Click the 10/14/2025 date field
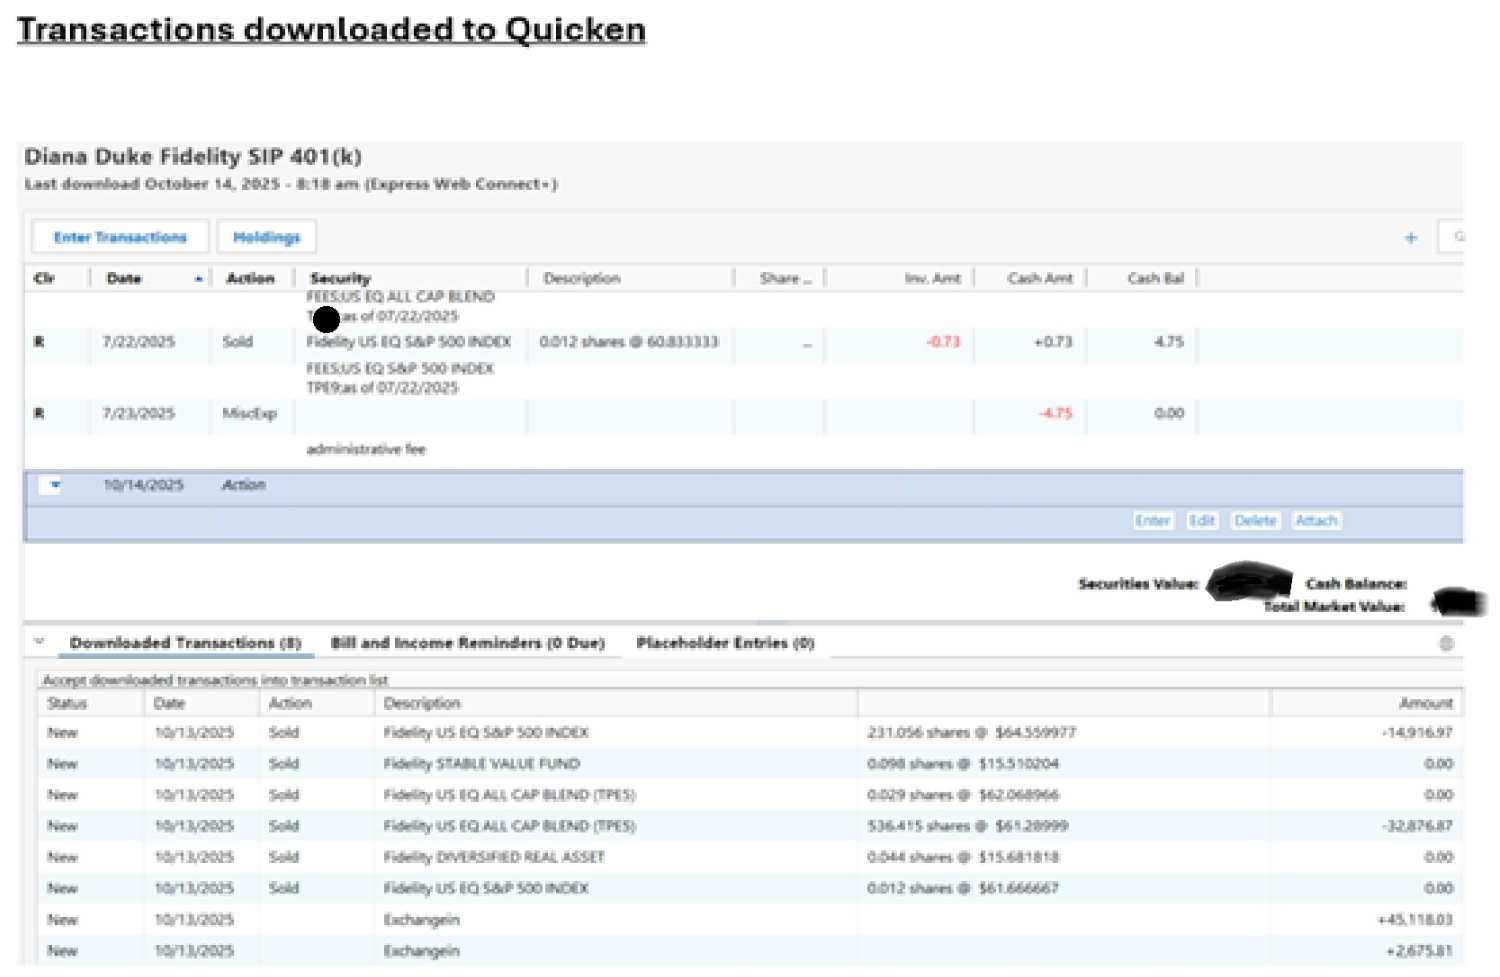 (x=143, y=485)
